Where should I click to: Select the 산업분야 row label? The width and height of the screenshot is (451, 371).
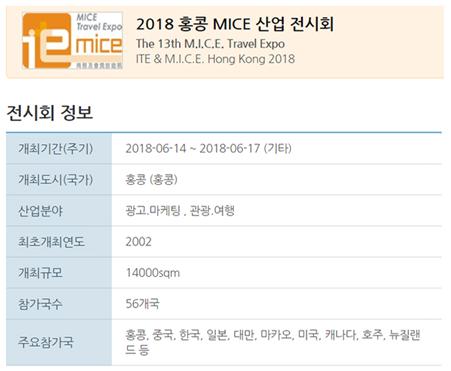pyautogui.click(x=40, y=211)
